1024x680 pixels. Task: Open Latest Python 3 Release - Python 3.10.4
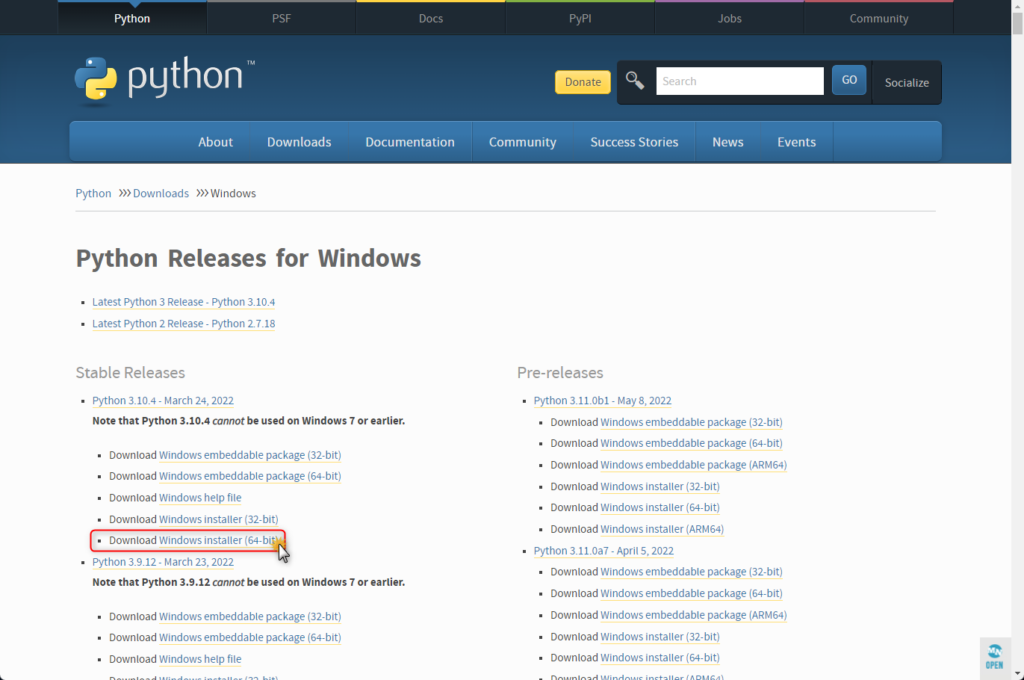[184, 302]
